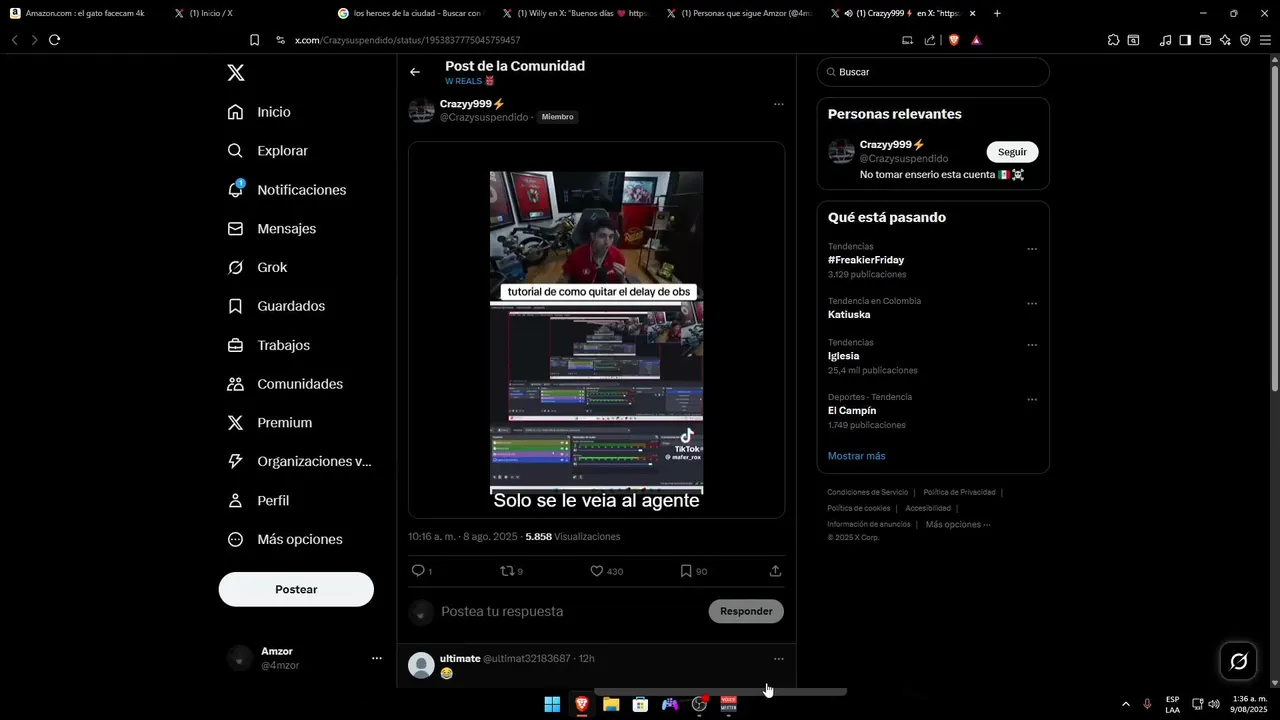Click bookmark icon in address bar
1280x720 pixels.
click(x=254, y=40)
